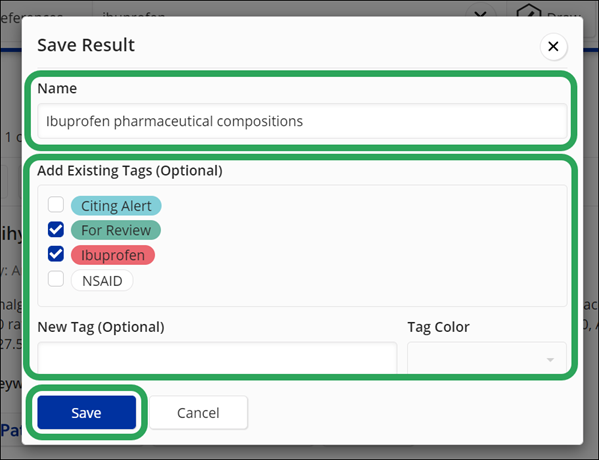Enable the Citing Alert checkbox
The image size is (599, 460).
[x=56, y=204]
